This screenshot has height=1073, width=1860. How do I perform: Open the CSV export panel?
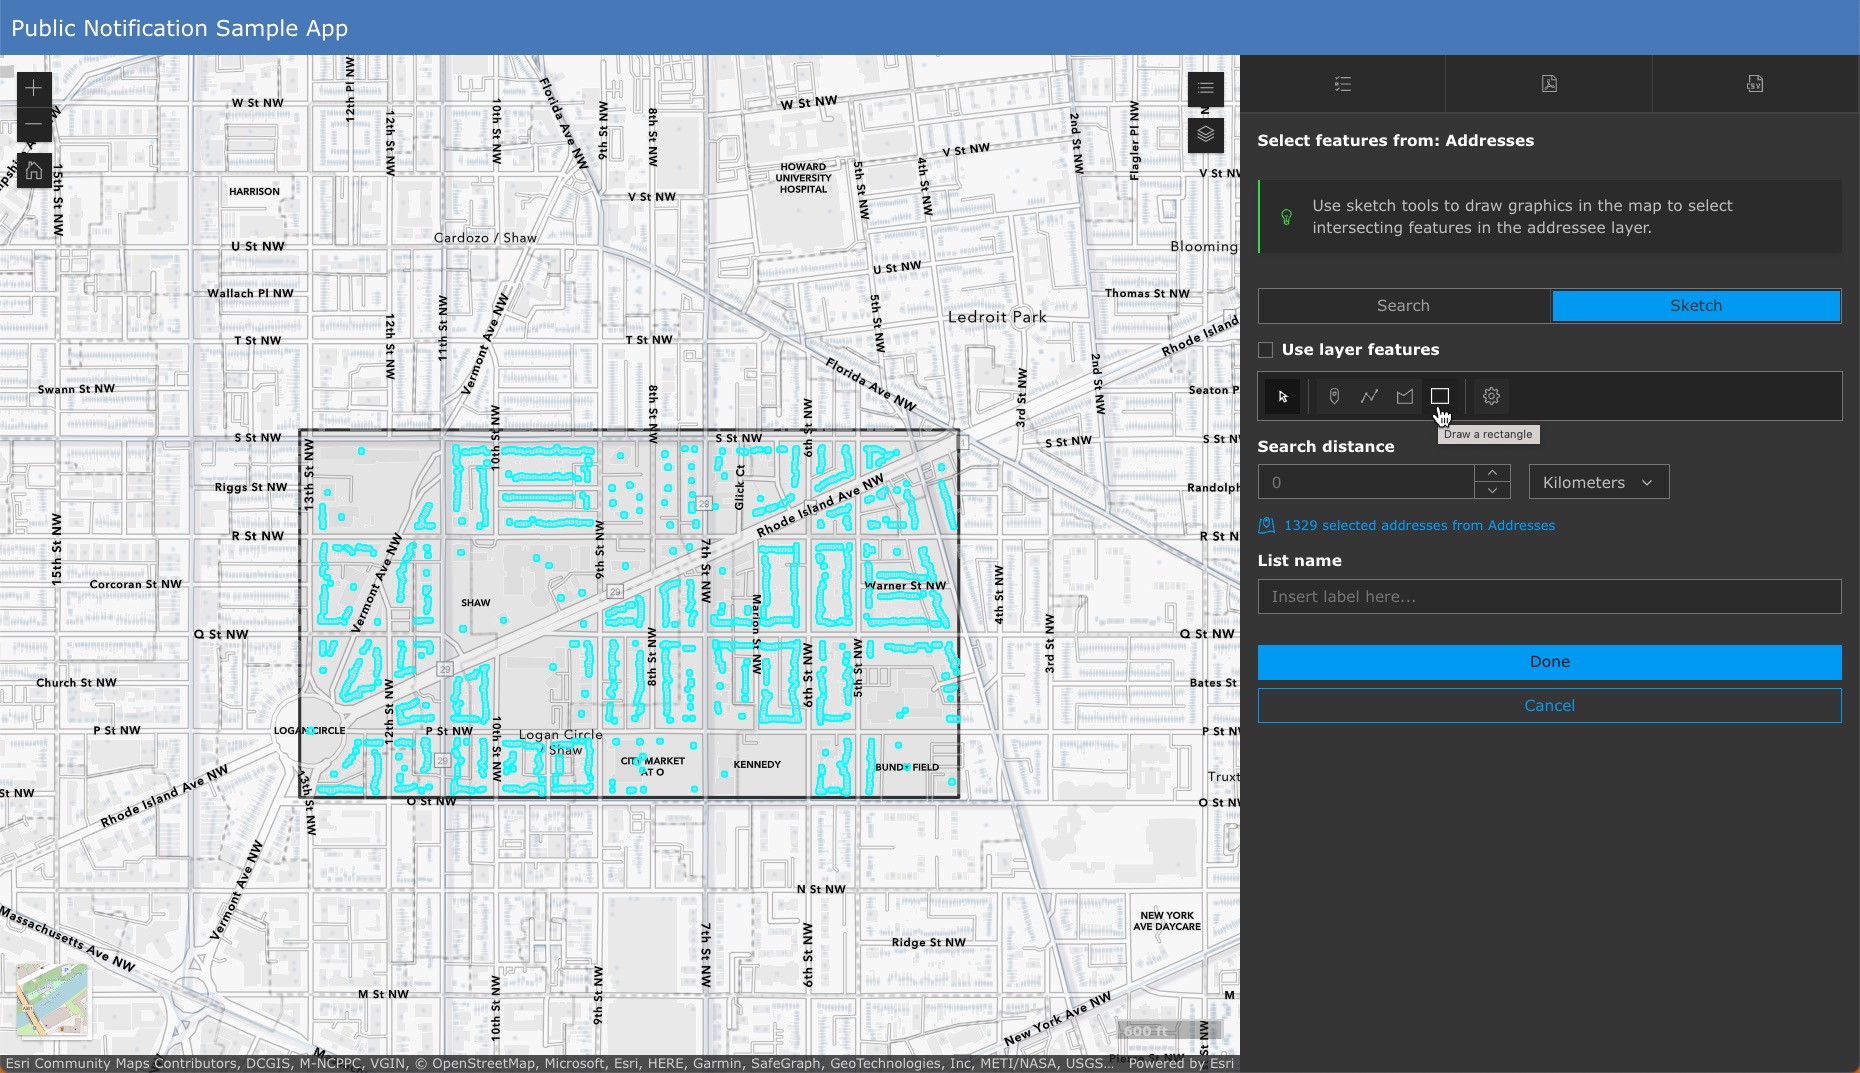pos(1756,84)
